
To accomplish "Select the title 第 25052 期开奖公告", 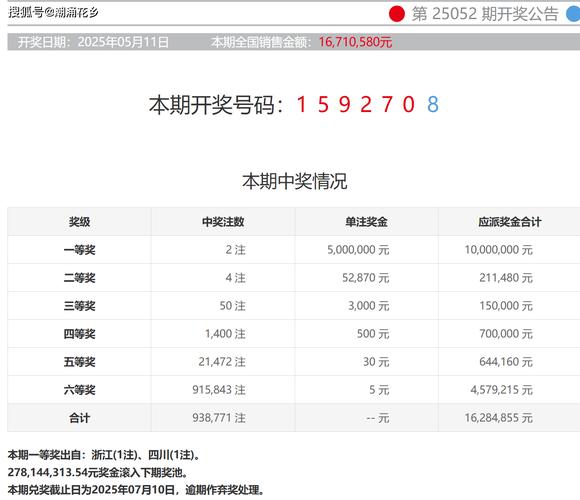I will pyautogui.click(x=485, y=14).
